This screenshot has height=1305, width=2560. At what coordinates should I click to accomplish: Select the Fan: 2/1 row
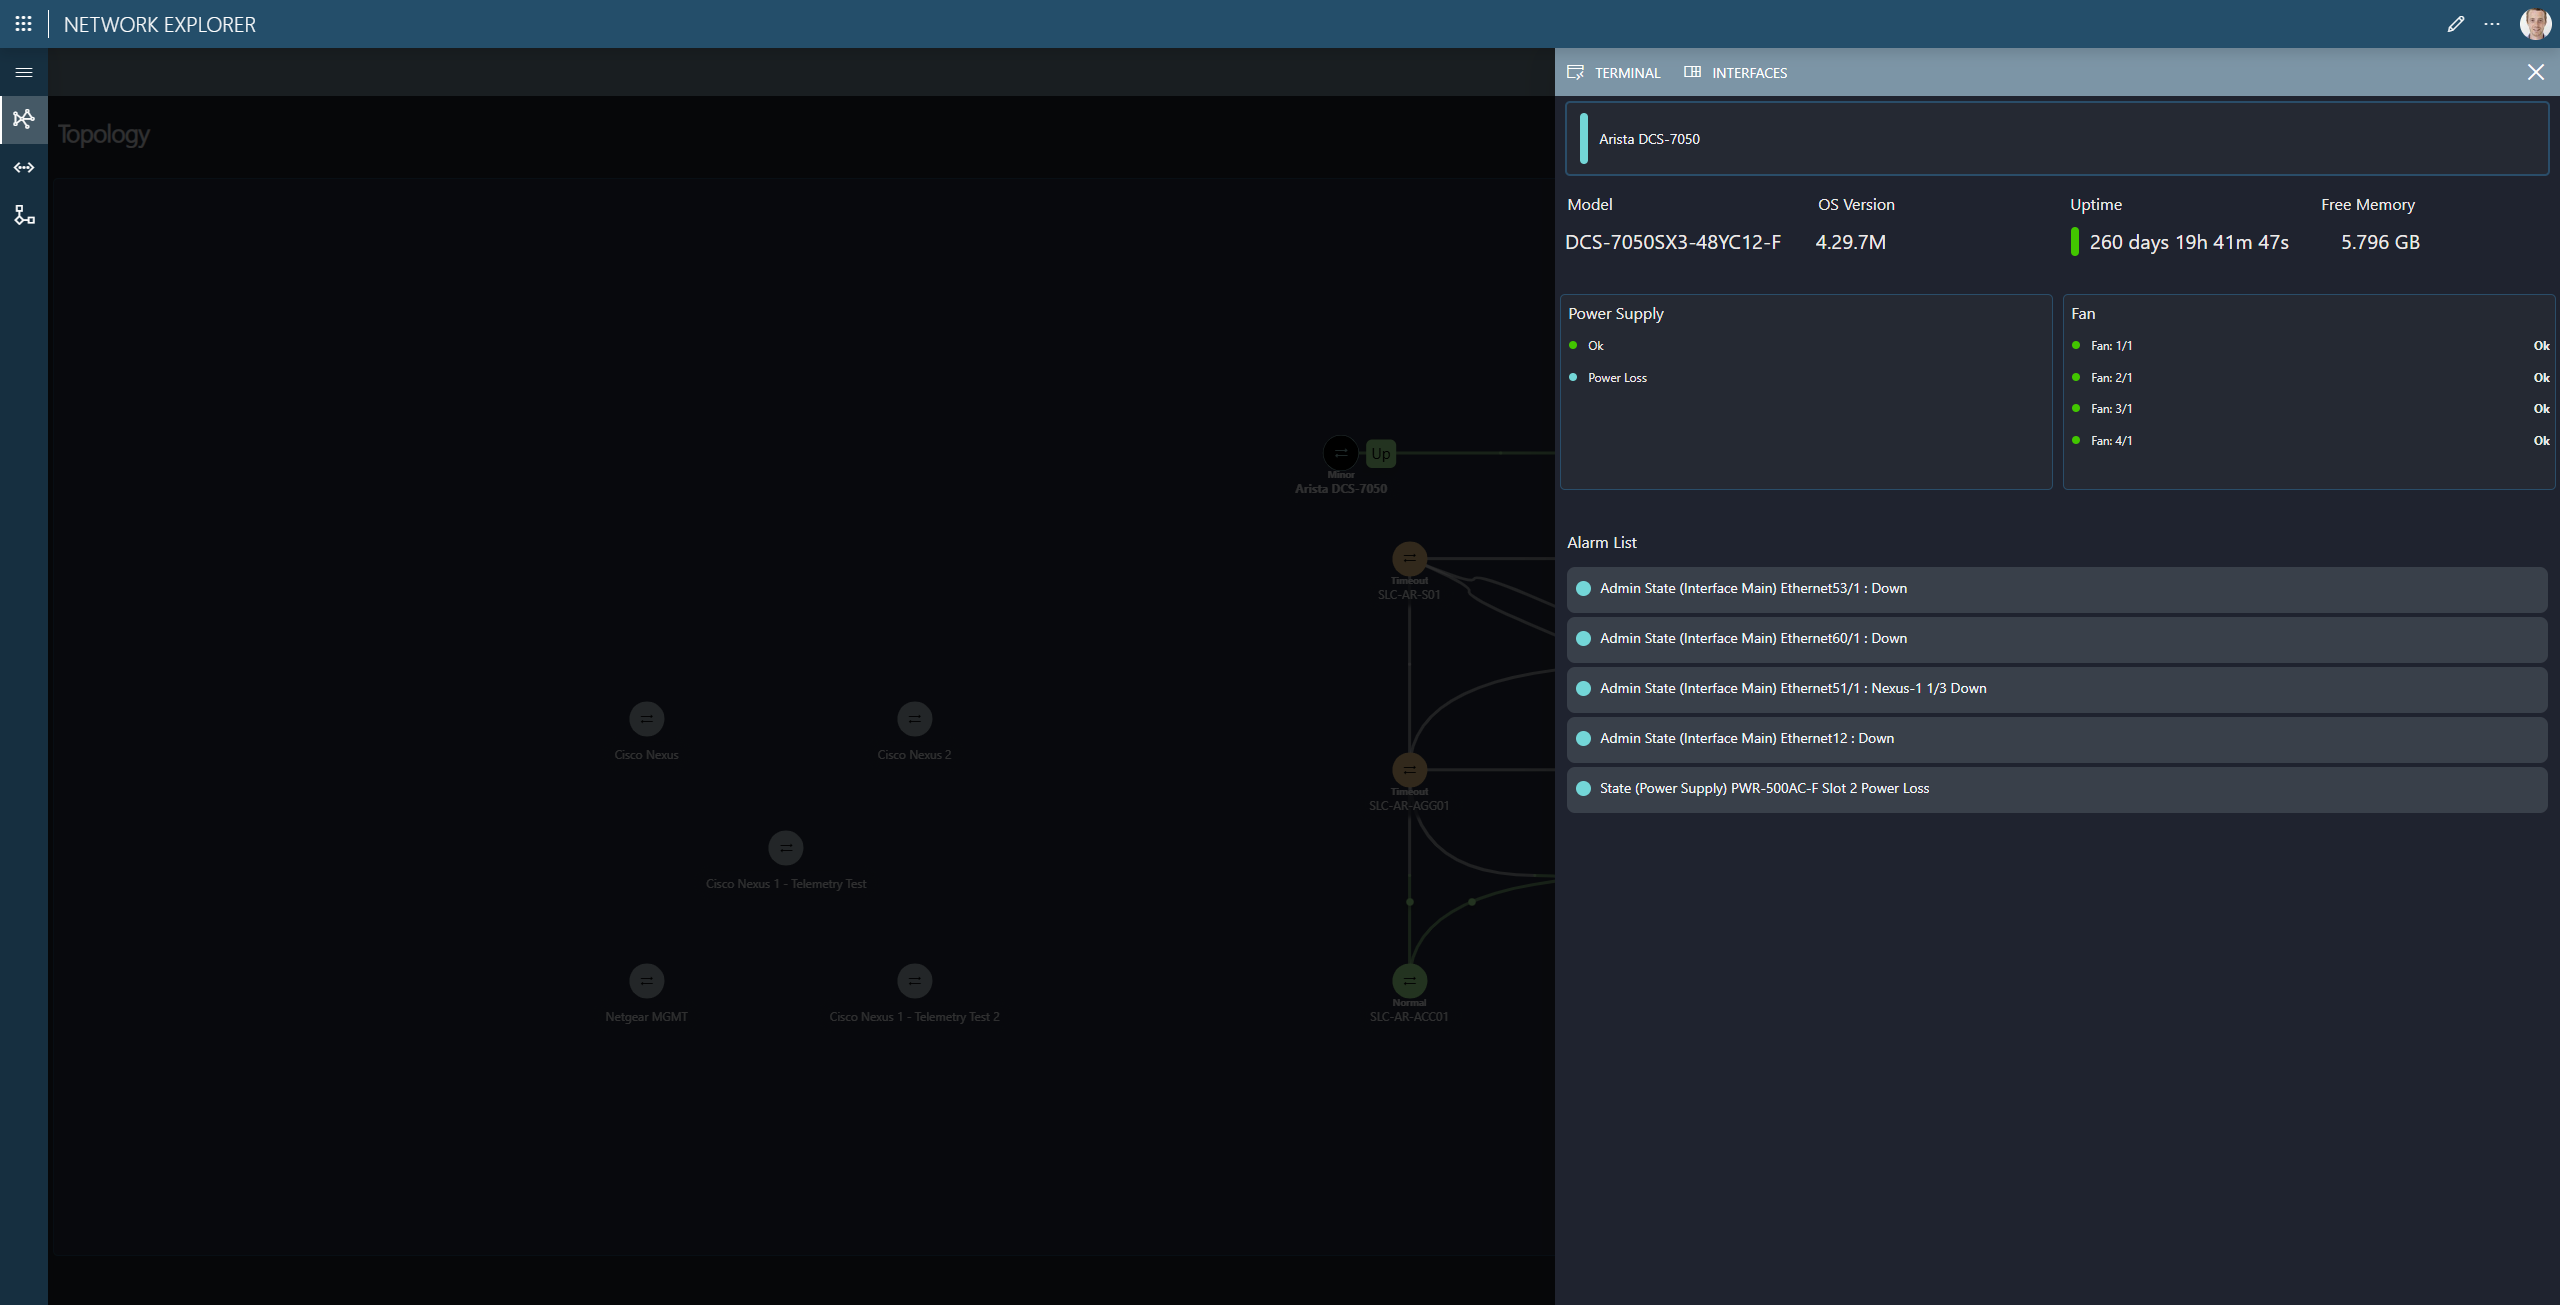tap(2309, 378)
